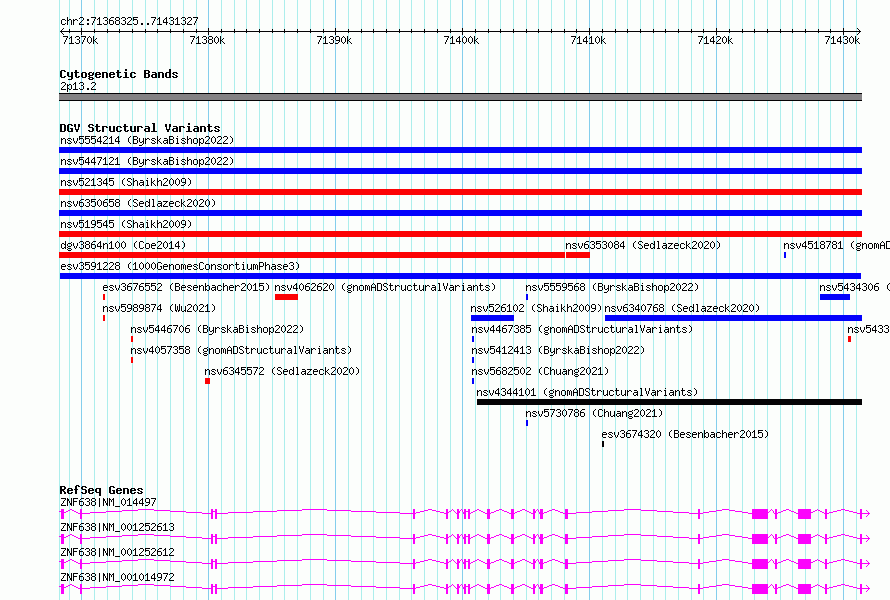Click the Cytogenetic Bands track title
890x600 pixels.
coord(119,74)
